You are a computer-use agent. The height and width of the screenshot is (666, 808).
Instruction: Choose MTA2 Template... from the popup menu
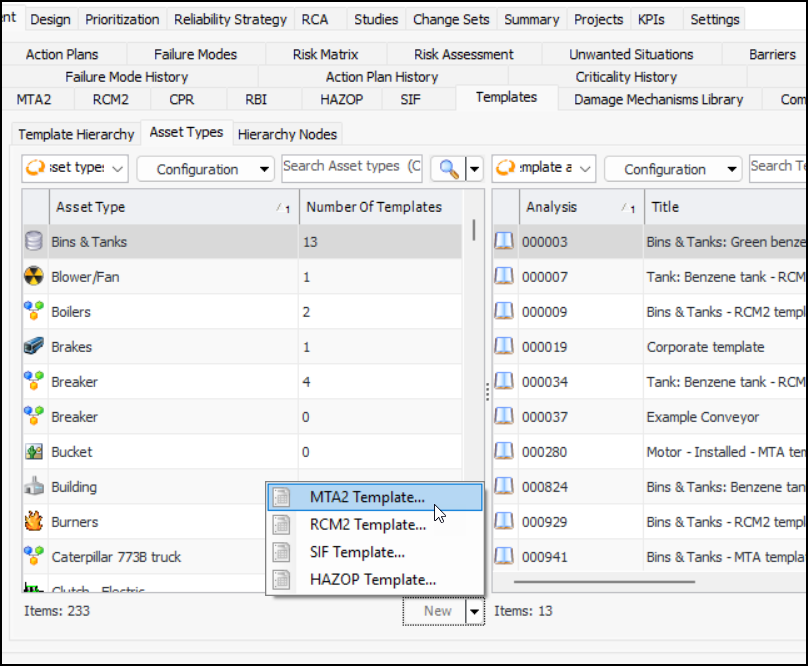pos(367,497)
